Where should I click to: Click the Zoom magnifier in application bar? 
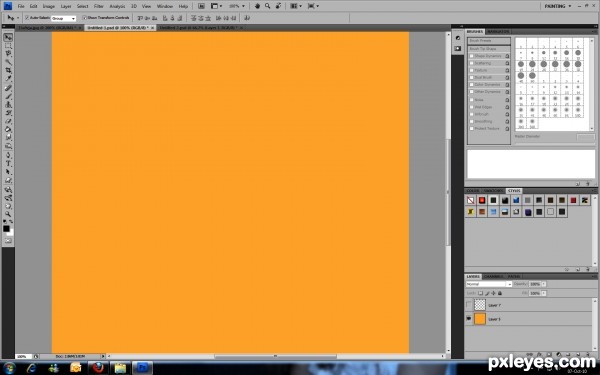267,6
